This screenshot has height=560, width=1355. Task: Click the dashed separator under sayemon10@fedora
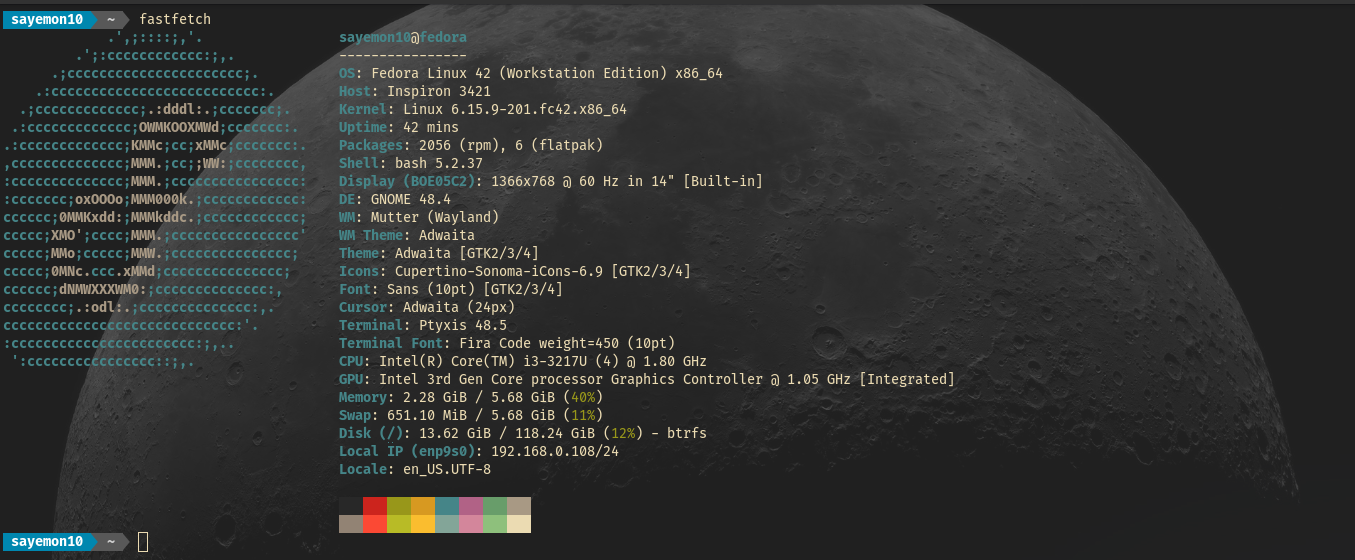403,55
